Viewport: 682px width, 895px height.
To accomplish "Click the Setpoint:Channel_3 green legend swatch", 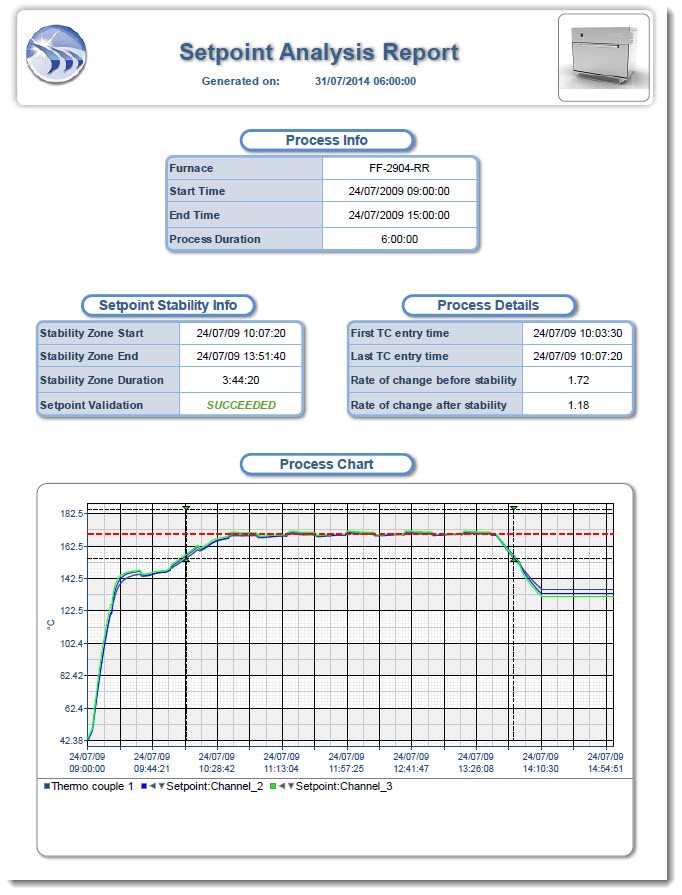I will pyautogui.click(x=273, y=786).
